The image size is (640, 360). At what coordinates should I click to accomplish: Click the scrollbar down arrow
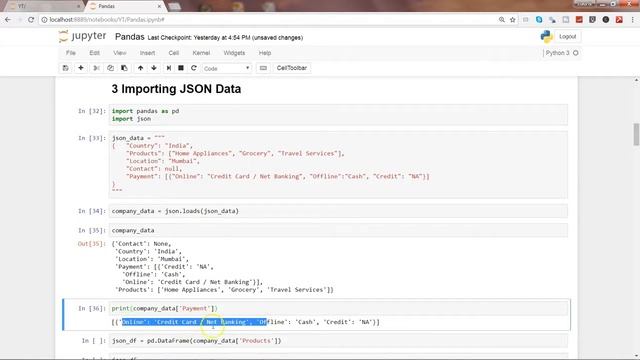pyautogui.click(x=636, y=356)
